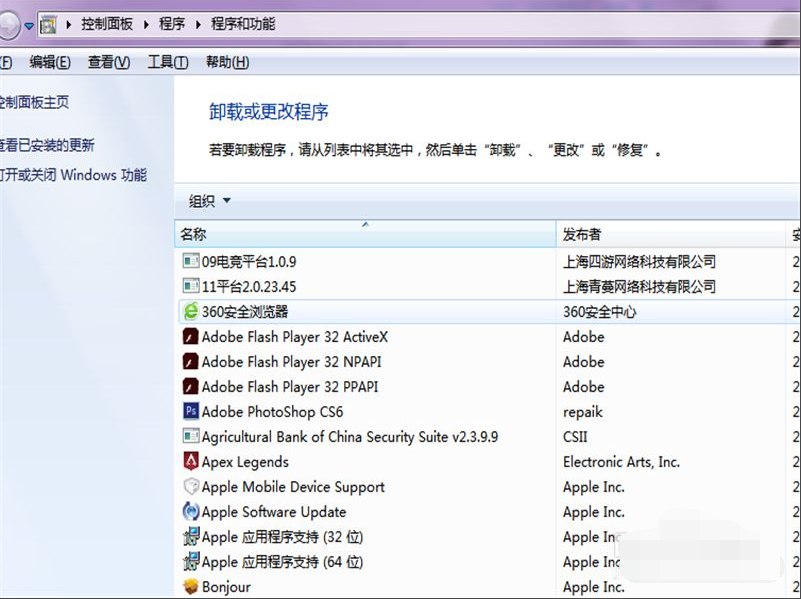Screen dimensions: 801x599
Task: Click the Bonjour program icon
Action: pyautogui.click(x=191, y=587)
